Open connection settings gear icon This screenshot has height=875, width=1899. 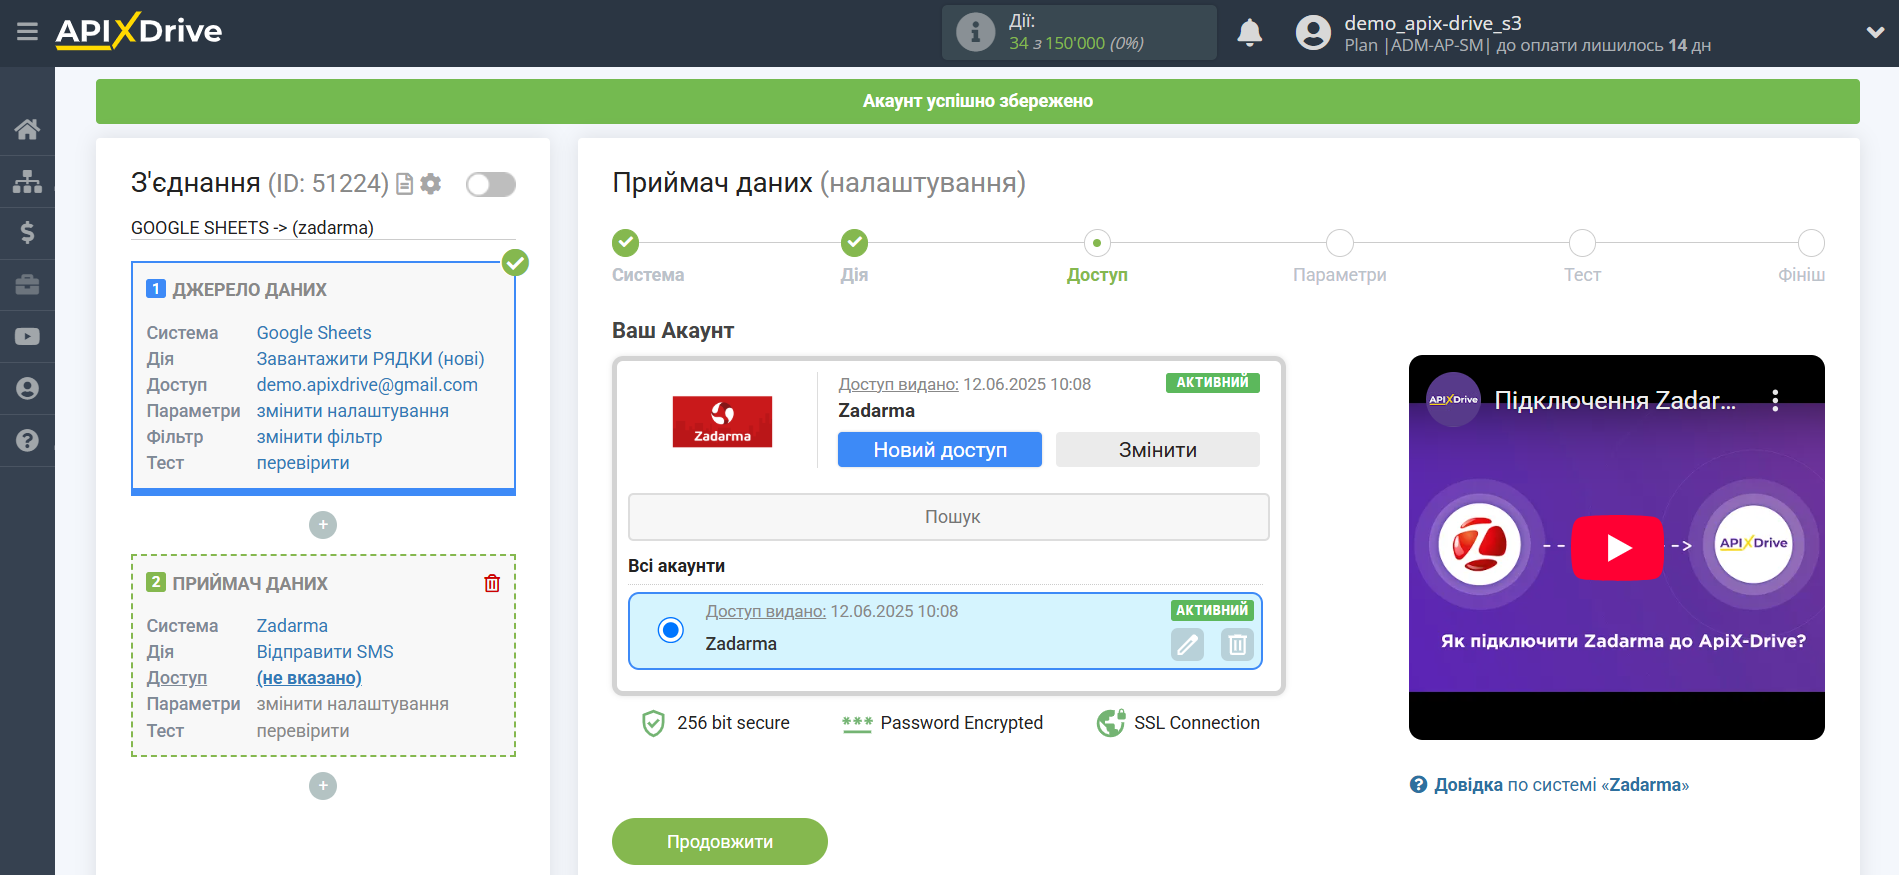(431, 184)
